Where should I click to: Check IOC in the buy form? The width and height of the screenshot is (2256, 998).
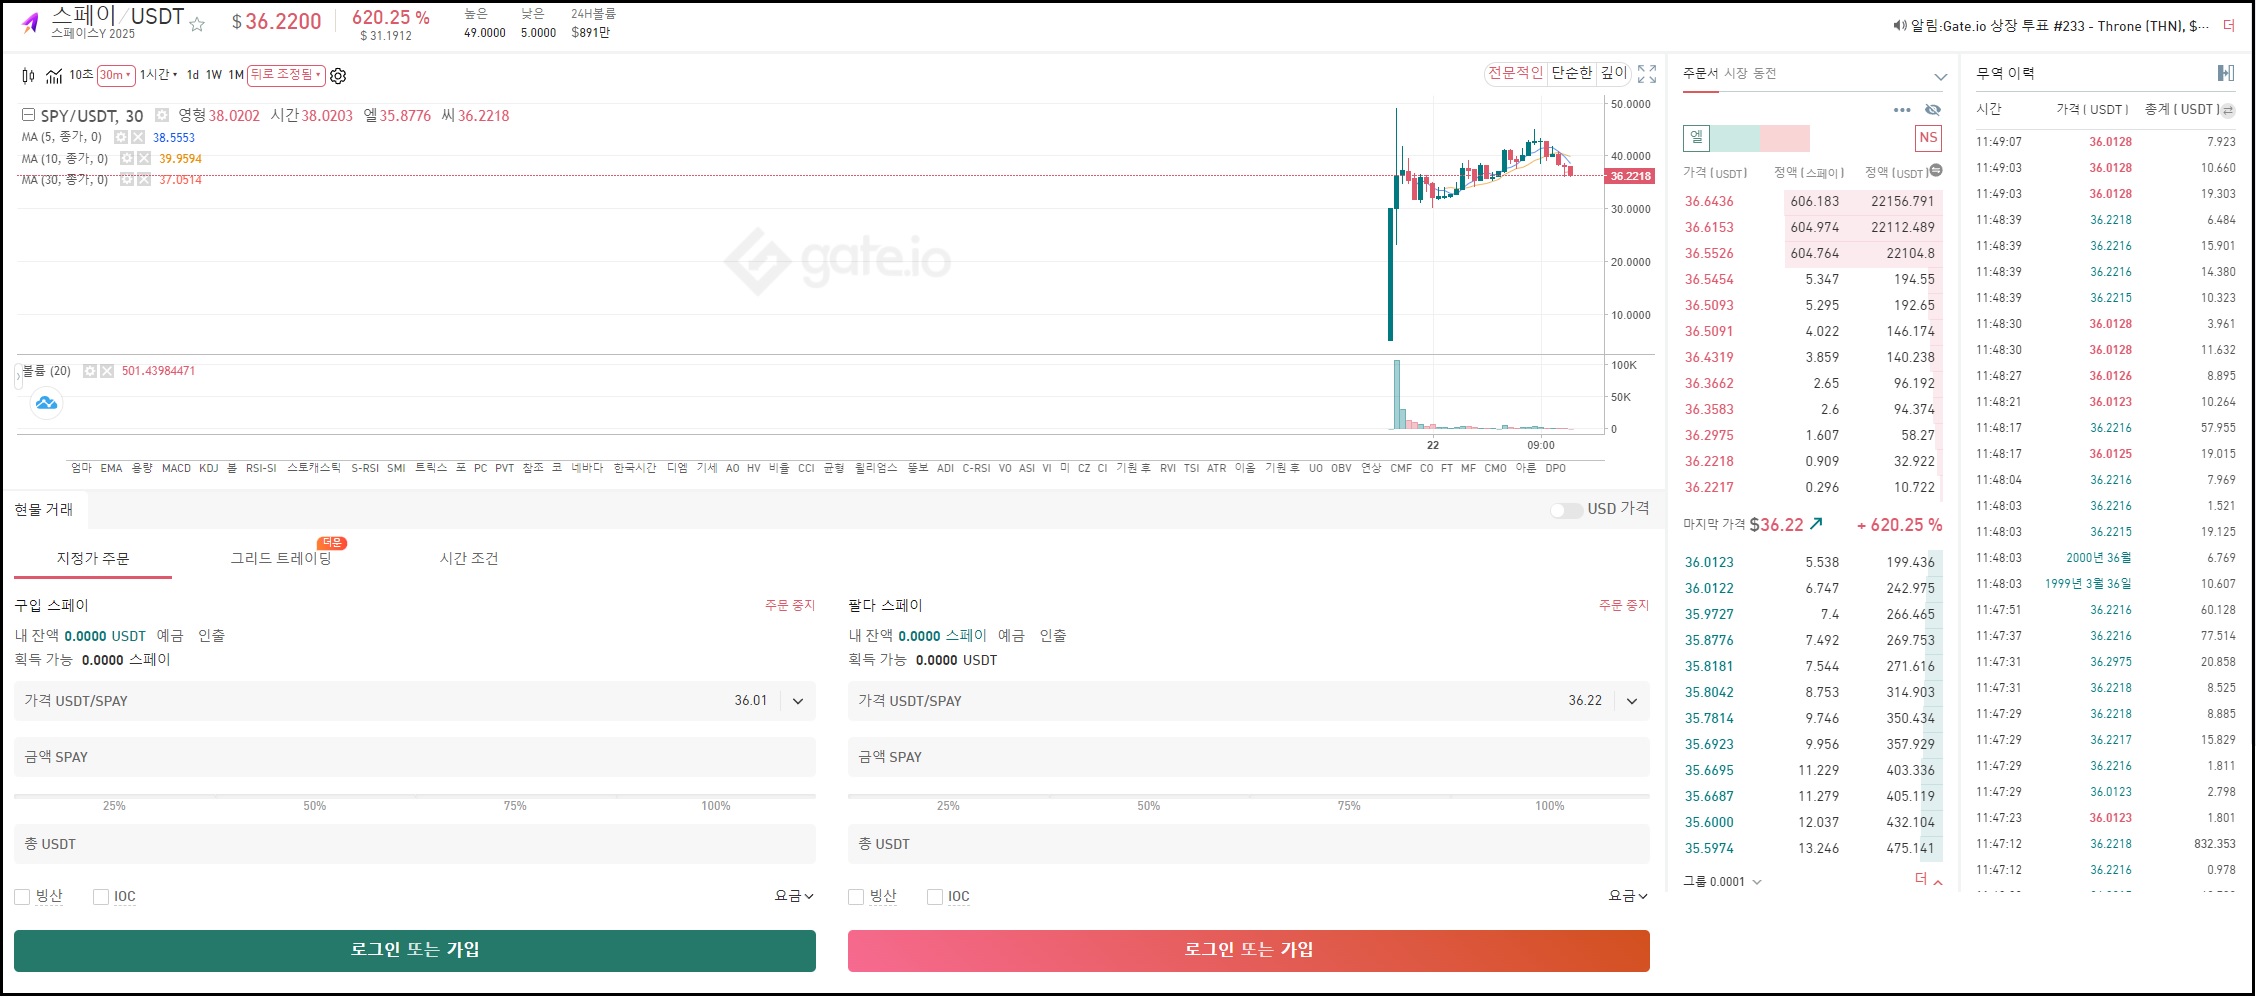[x=101, y=897]
